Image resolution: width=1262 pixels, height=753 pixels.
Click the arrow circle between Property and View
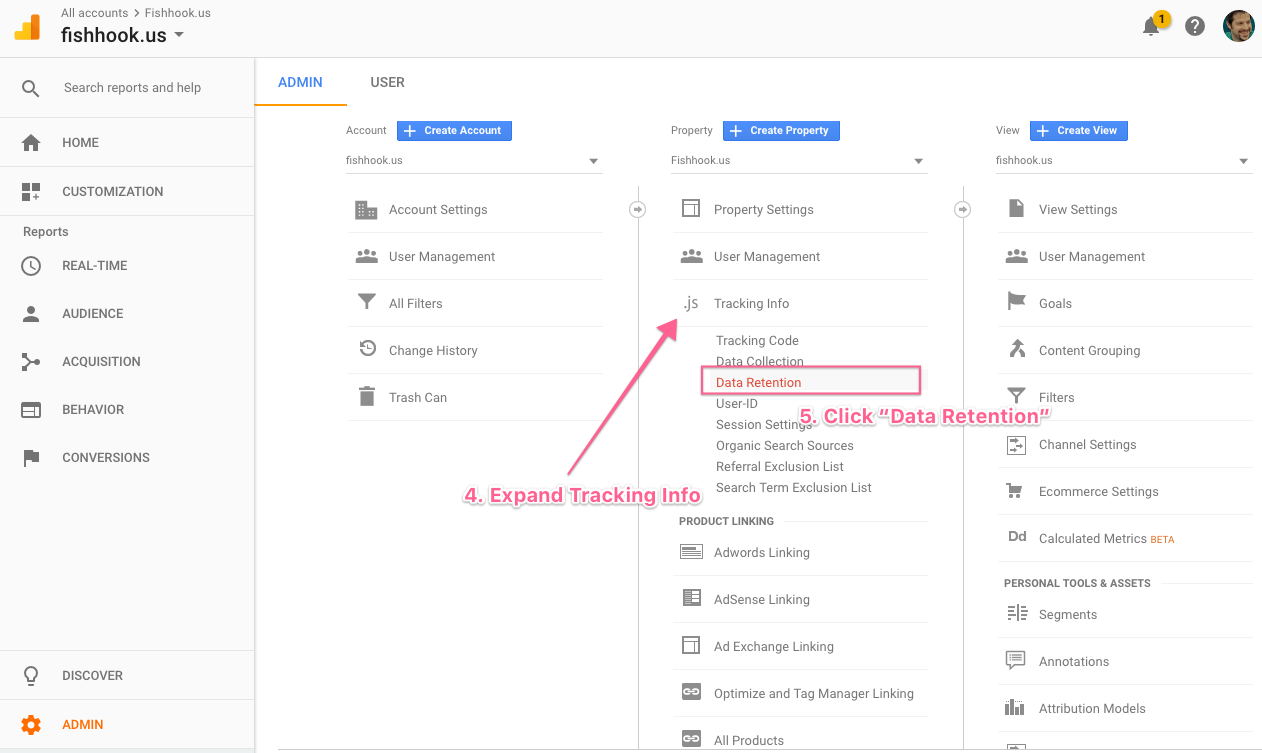(x=962, y=209)
